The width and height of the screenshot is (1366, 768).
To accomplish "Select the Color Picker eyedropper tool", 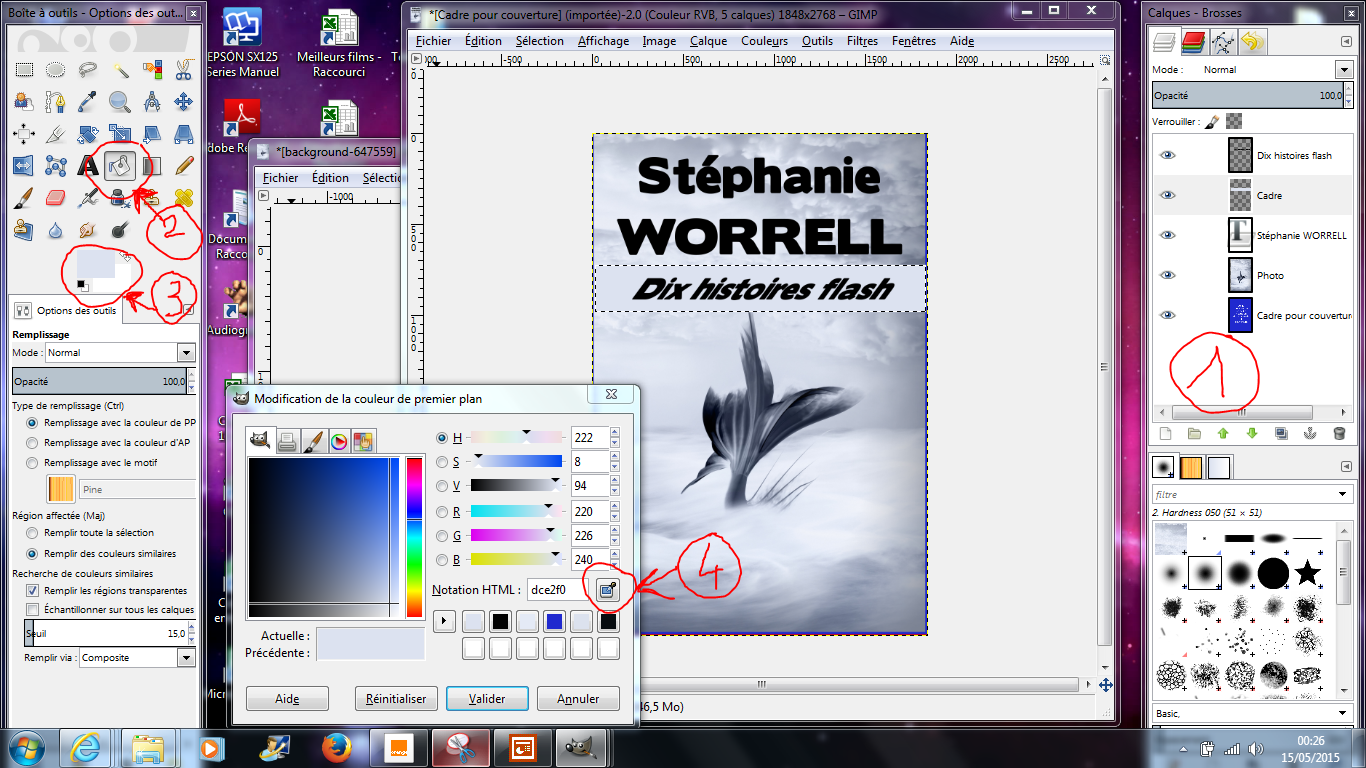I will [x=88, y=102].
